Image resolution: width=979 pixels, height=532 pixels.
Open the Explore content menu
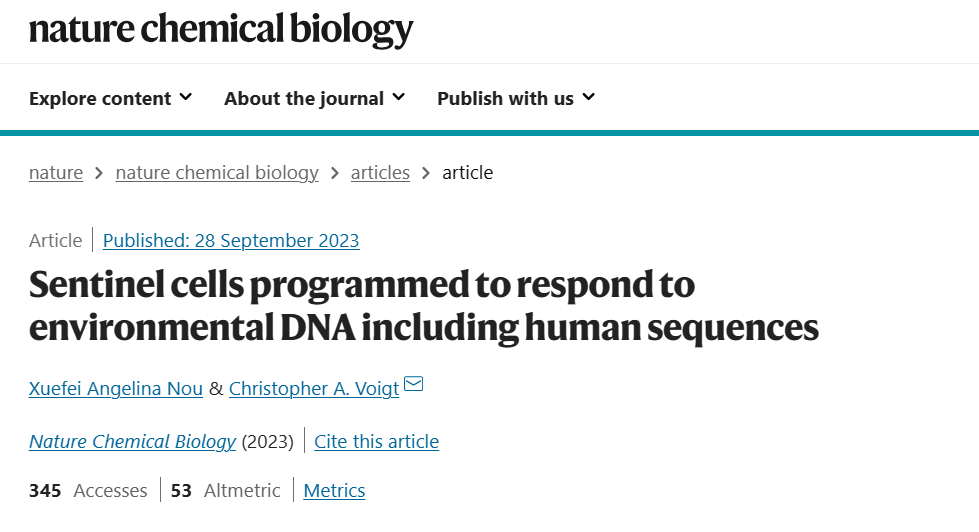111,99
